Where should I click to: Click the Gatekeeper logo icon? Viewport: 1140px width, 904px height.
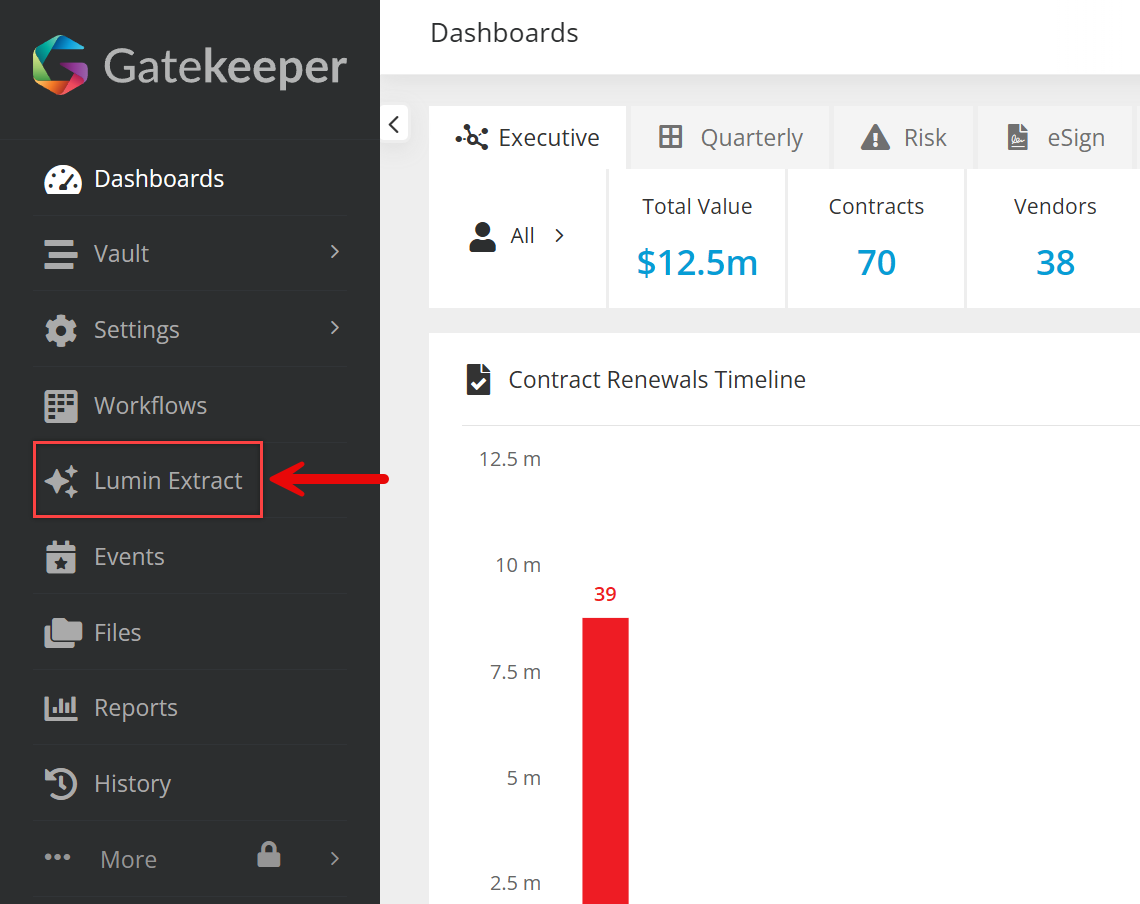coord(59,65)
